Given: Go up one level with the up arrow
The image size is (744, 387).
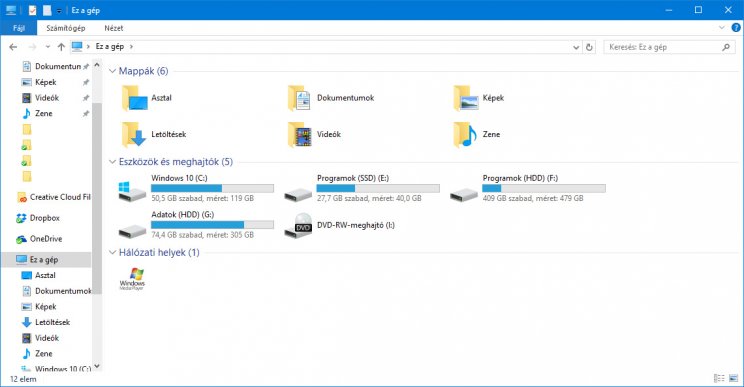Looking at the screenshot, I should (61, 47).
